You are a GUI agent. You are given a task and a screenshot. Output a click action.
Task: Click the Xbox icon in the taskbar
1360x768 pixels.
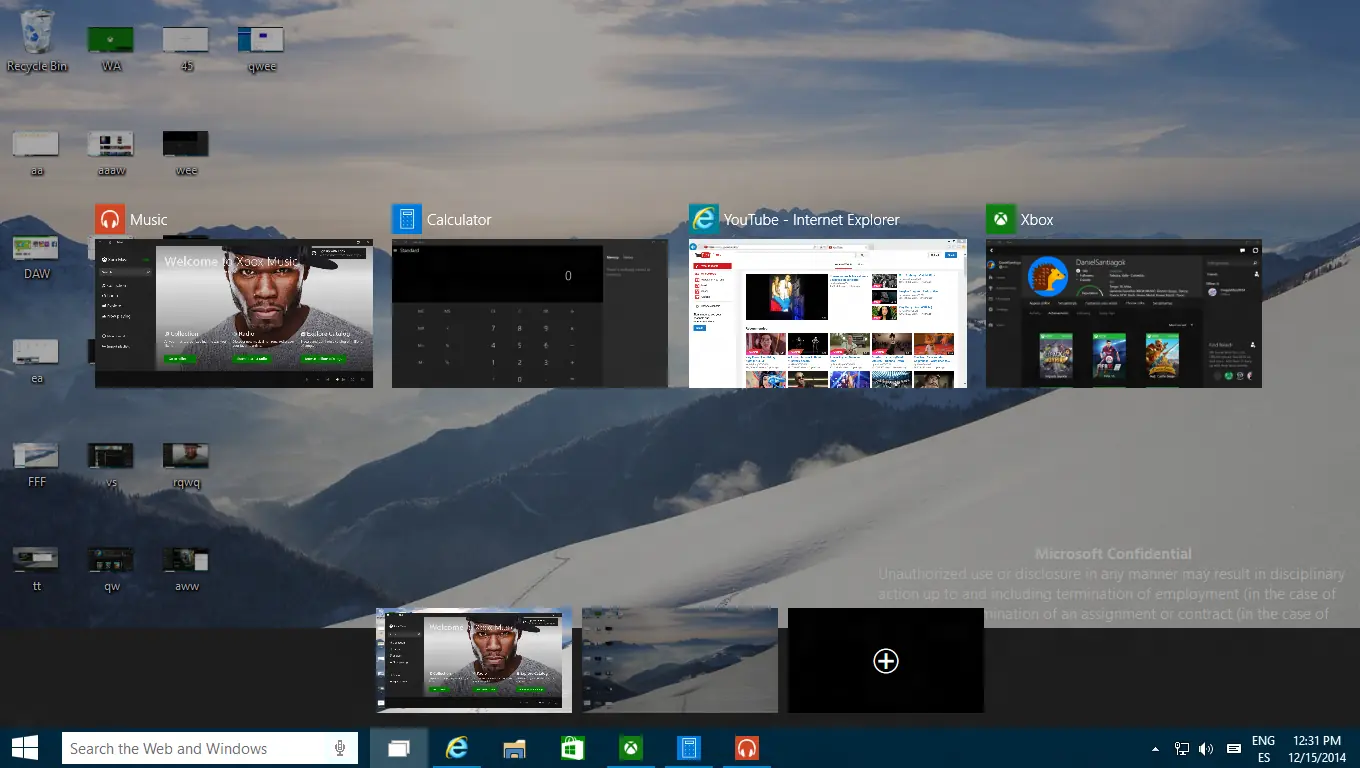coord(630,748)
